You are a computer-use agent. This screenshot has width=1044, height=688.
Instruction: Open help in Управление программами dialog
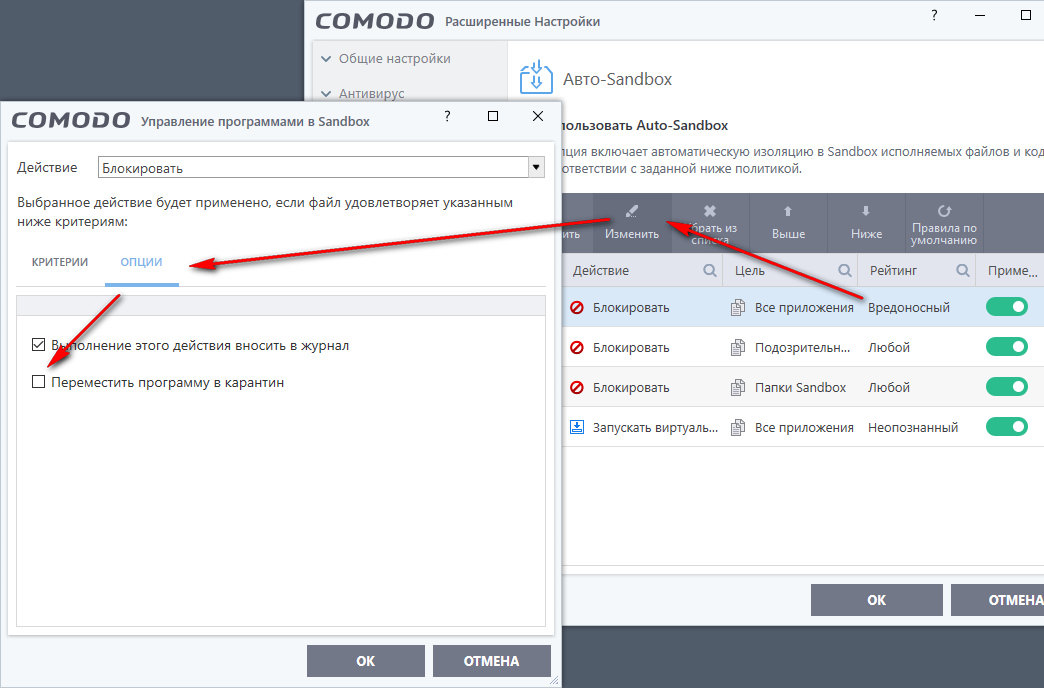tap(447, 116)
